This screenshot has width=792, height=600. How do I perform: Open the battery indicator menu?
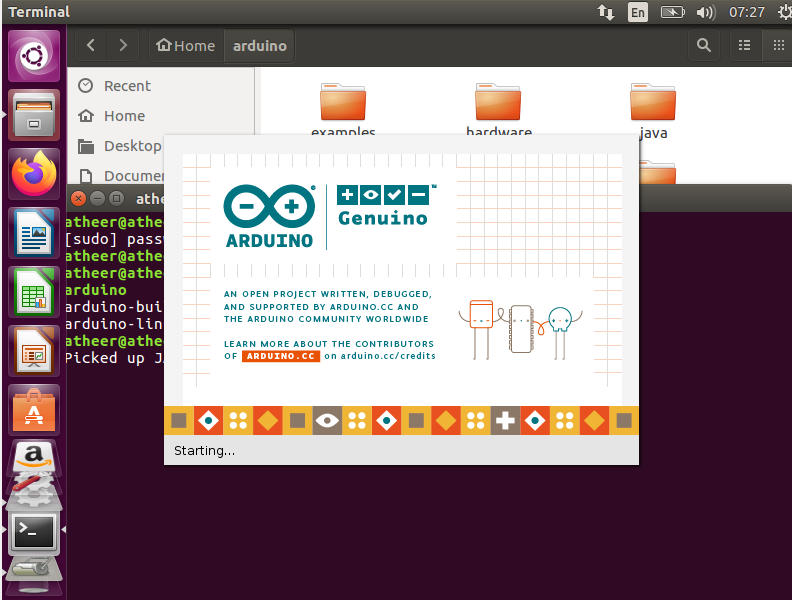(672, 12)
